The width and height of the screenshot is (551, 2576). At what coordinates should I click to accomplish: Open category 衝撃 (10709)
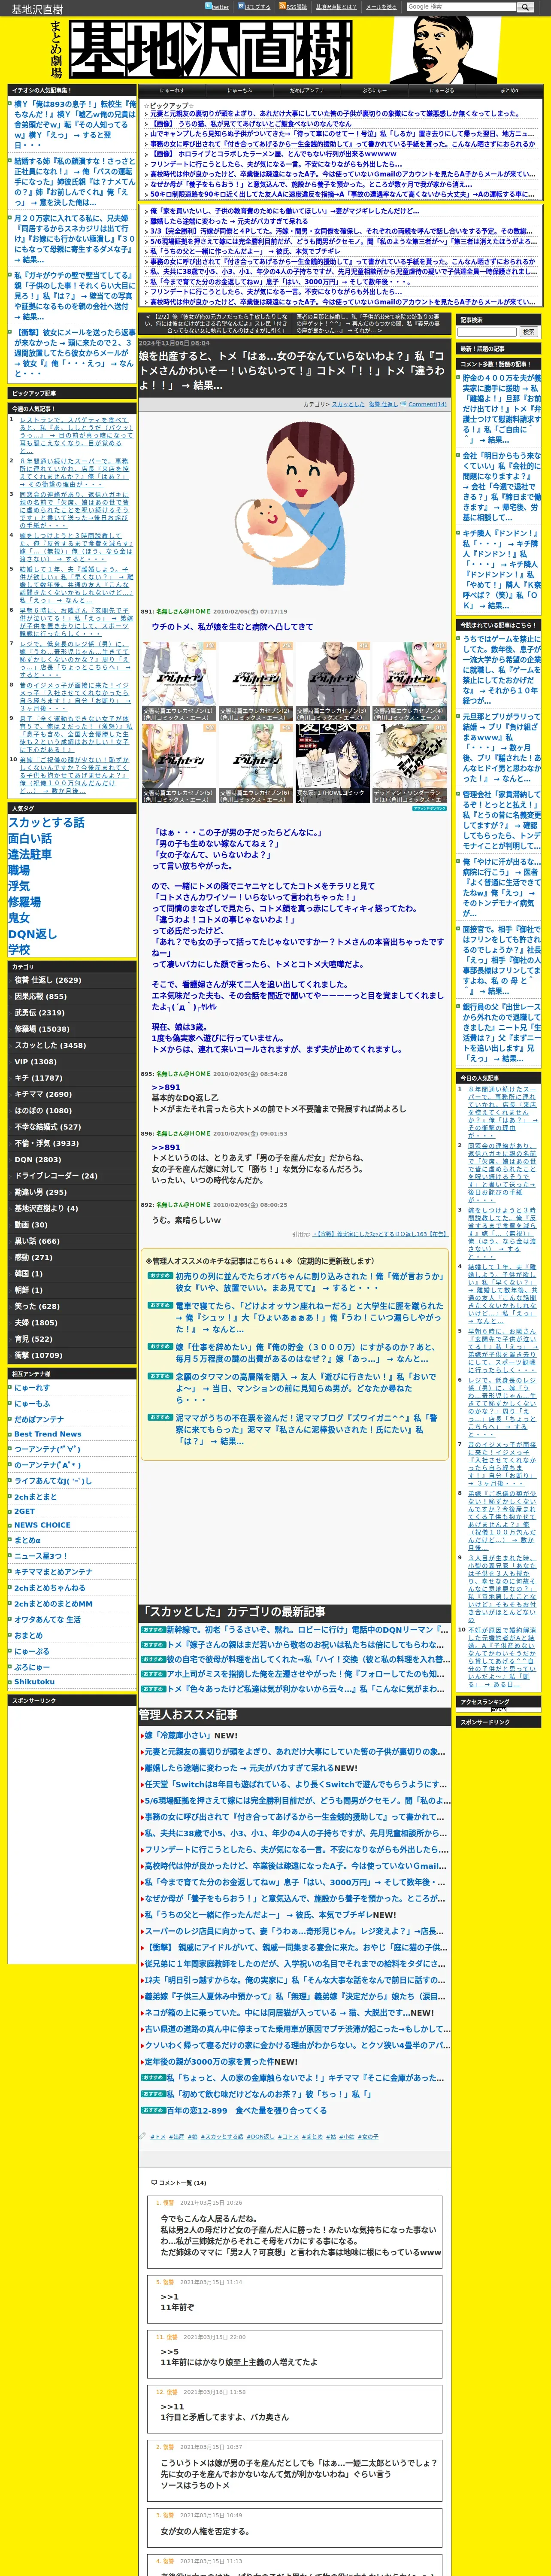[x=38, y=1355]
